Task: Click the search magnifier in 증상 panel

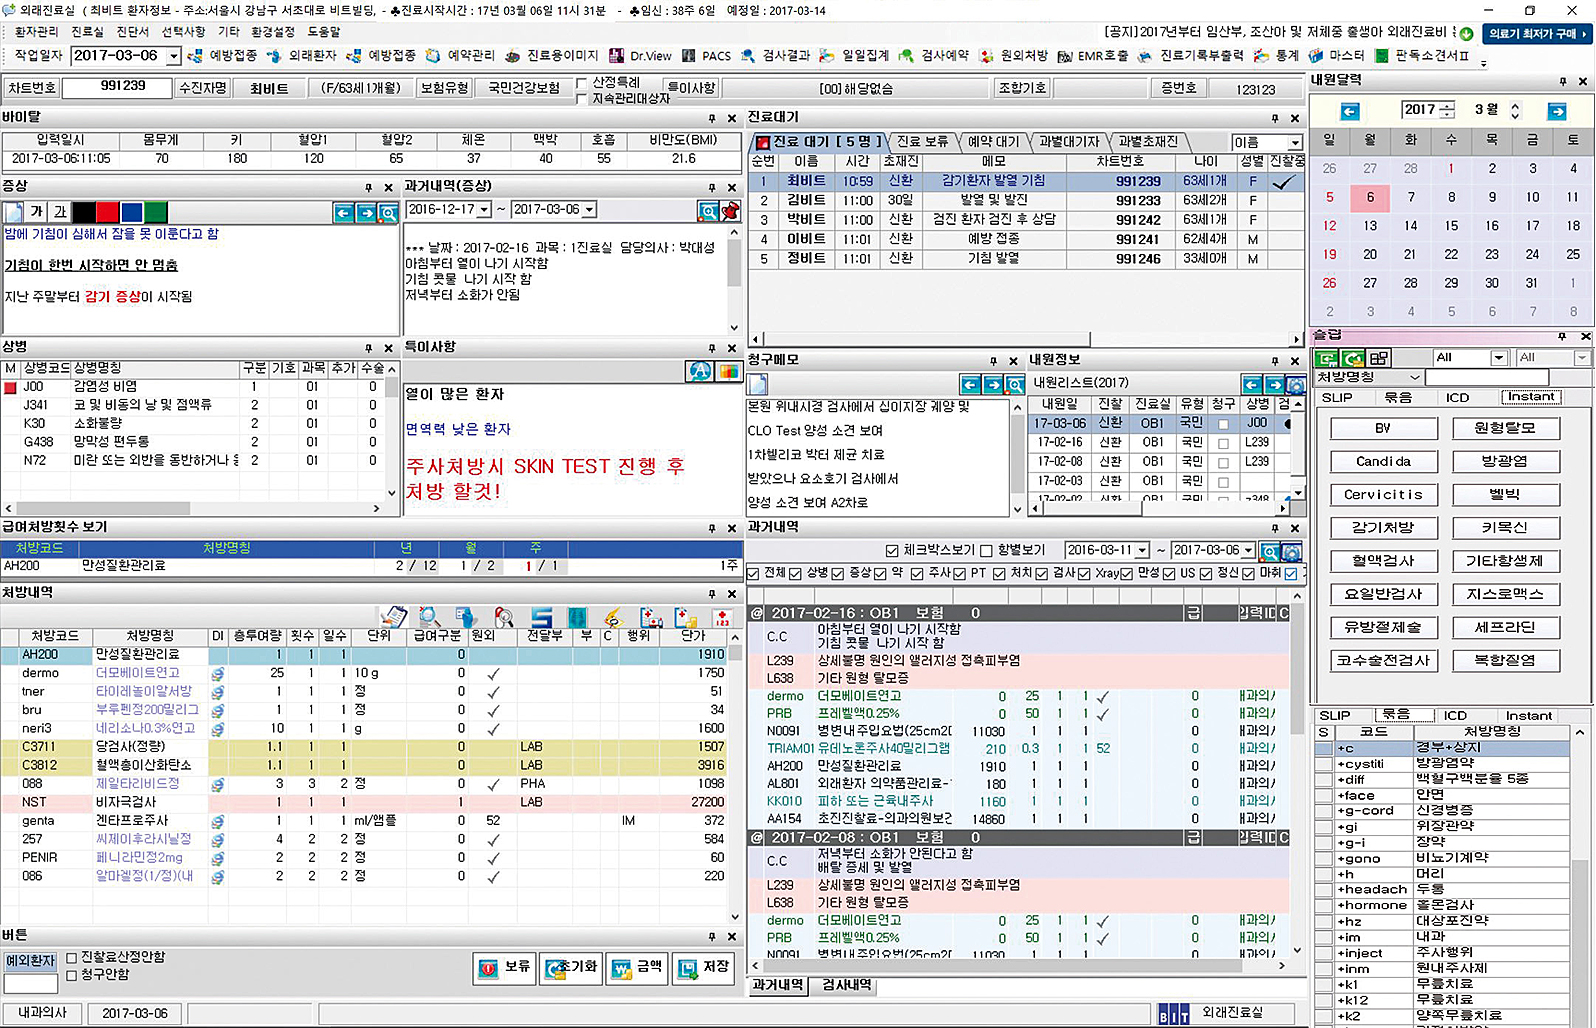Action: coord(389,212)
